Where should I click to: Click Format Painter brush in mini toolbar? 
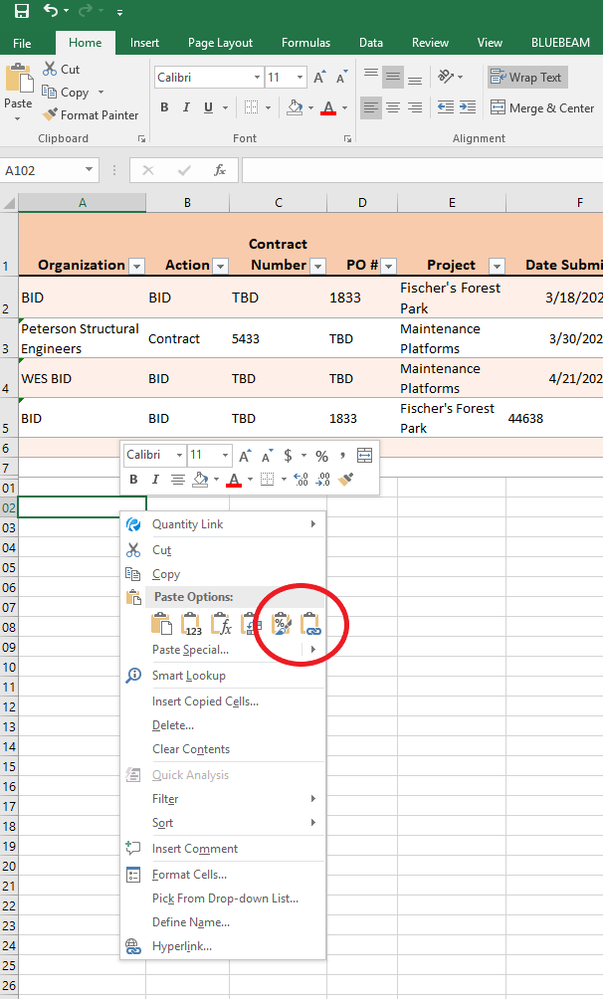[x=345, y=480]
